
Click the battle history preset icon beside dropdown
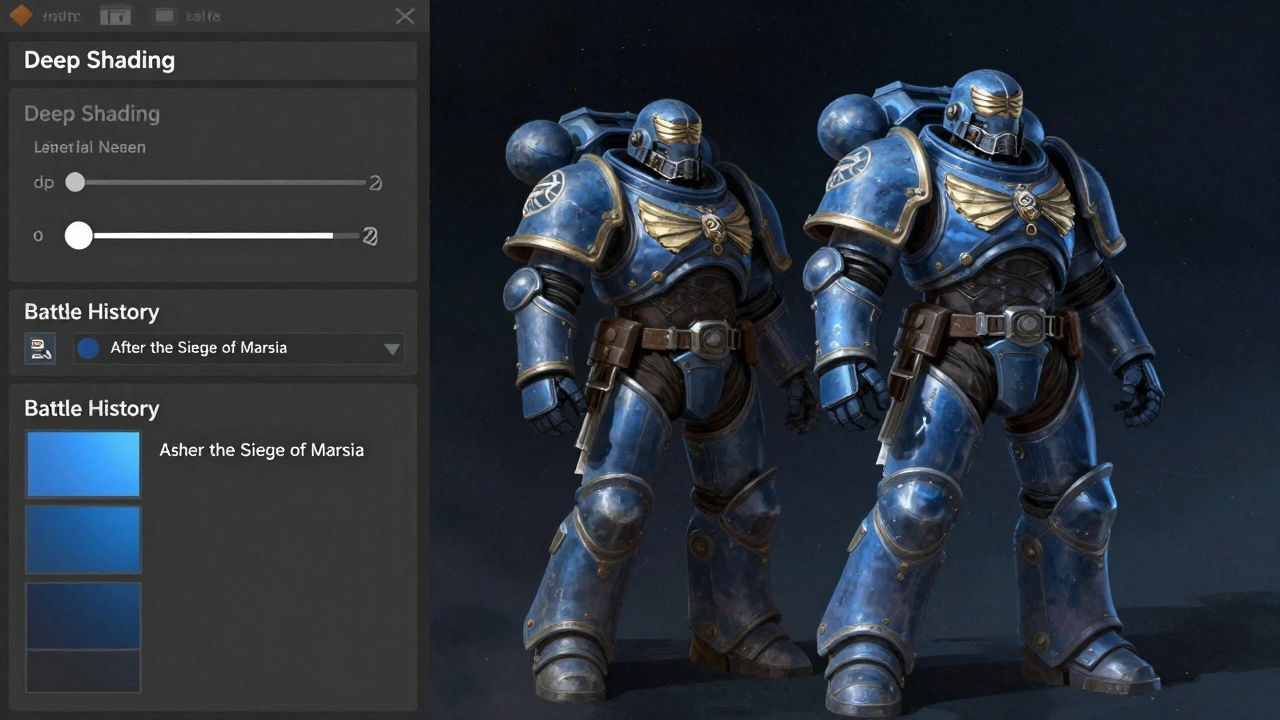(x=40, y=348)
